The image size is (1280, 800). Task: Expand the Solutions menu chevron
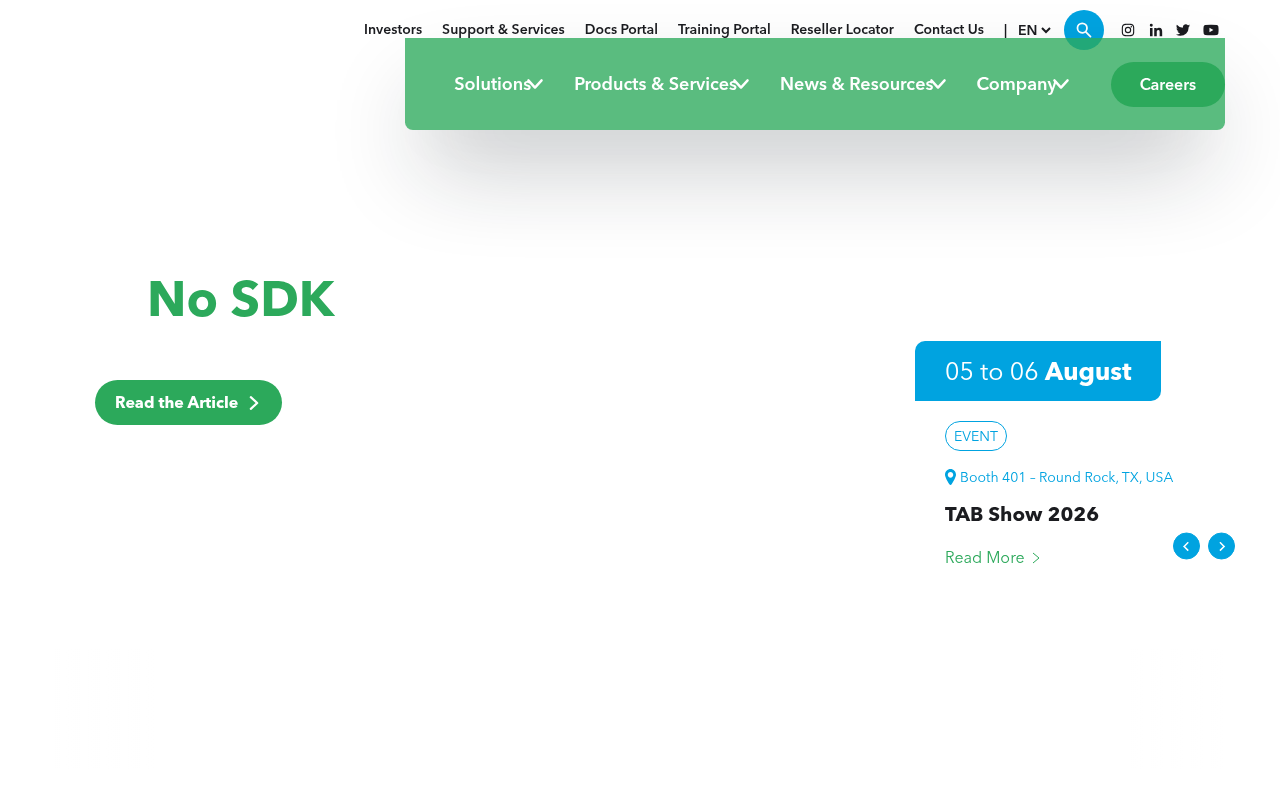[x=536, y=84]
